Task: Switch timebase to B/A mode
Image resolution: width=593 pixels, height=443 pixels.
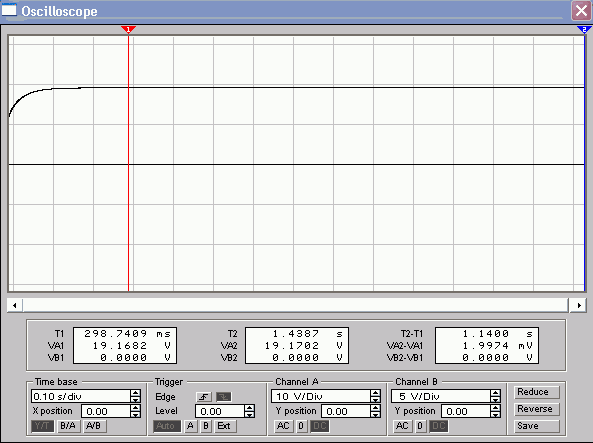Action: 68,426
